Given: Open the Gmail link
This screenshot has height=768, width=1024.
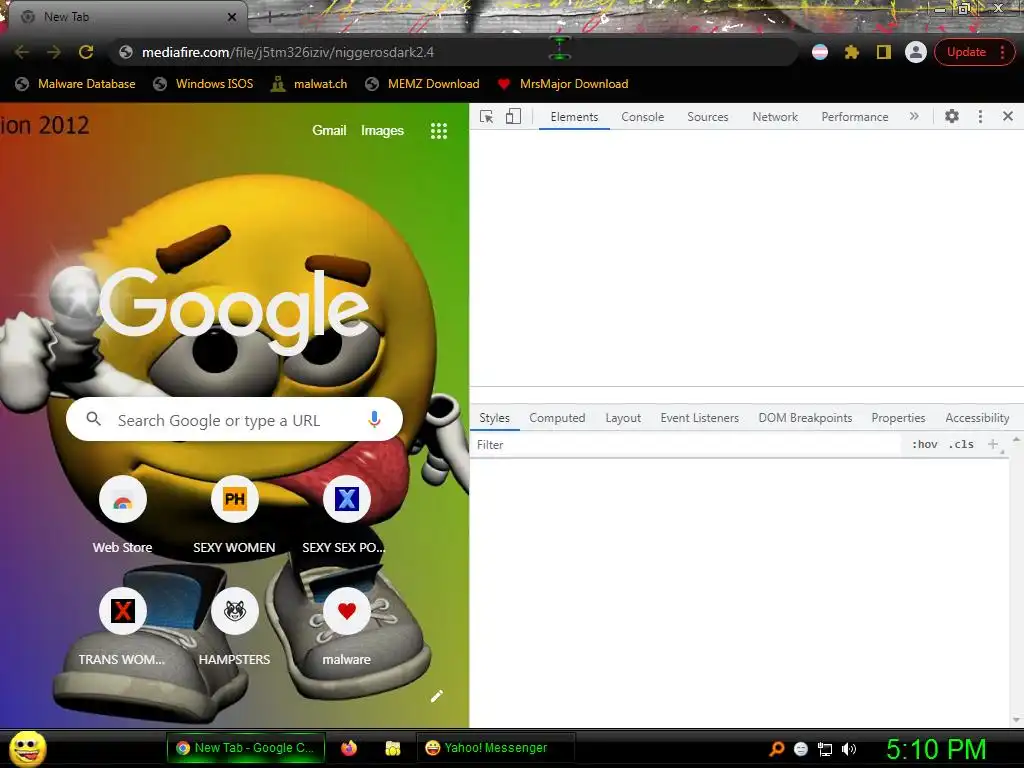Looking at the screenshot, I should pos(328,131).
